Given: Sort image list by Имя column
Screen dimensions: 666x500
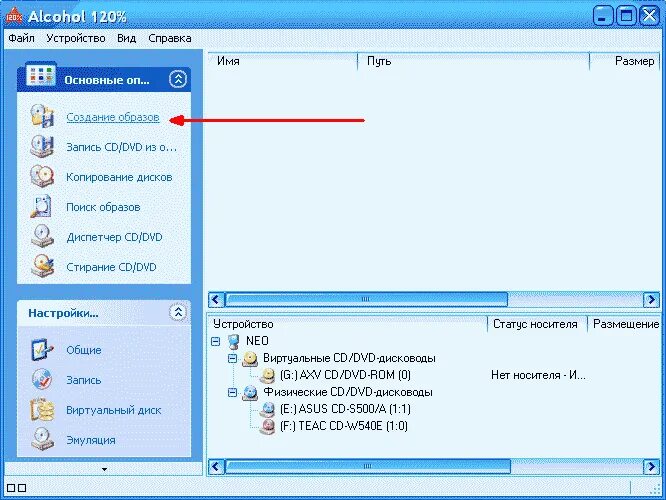Looking at the screenshot, I should click(x=283, y=61).
